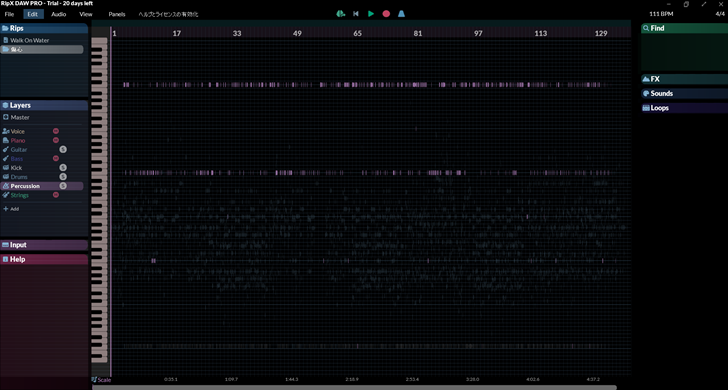Toggle solo on the Kick layer
This screenshot has width=728, height=390.
click(x=63, y=168)
